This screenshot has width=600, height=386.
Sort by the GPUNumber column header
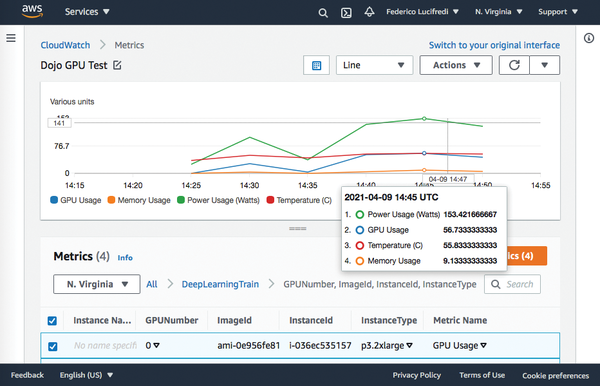click(x=172, y=321)
